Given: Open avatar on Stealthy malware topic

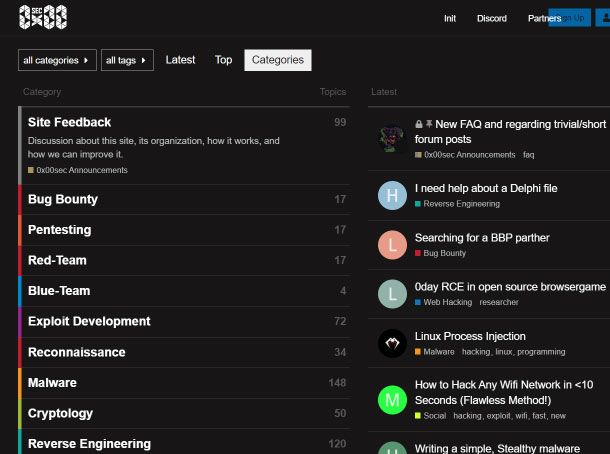Looking at the screenshot, I should click(x=392, y=448).
